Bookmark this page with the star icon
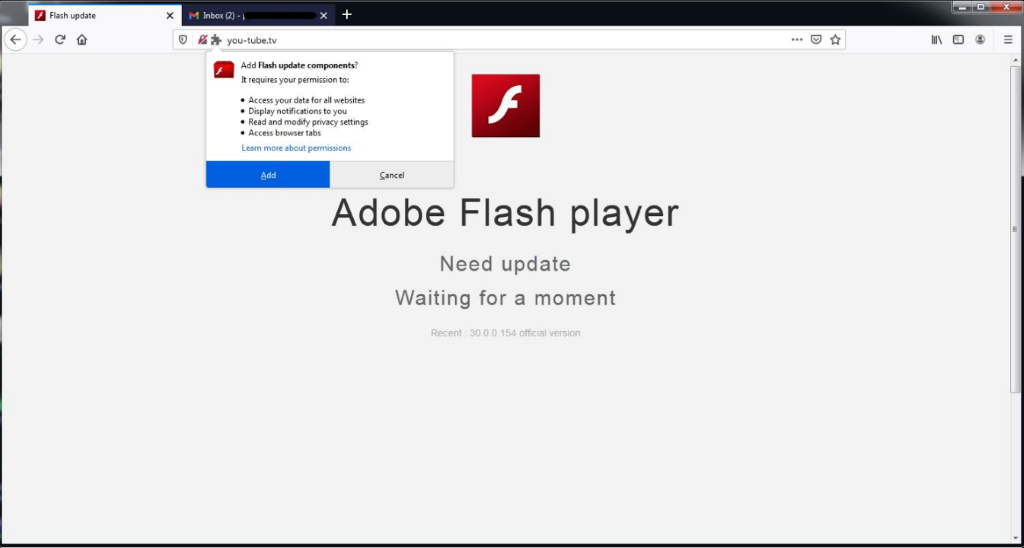 pyautogui.click(x=835, y=40)
